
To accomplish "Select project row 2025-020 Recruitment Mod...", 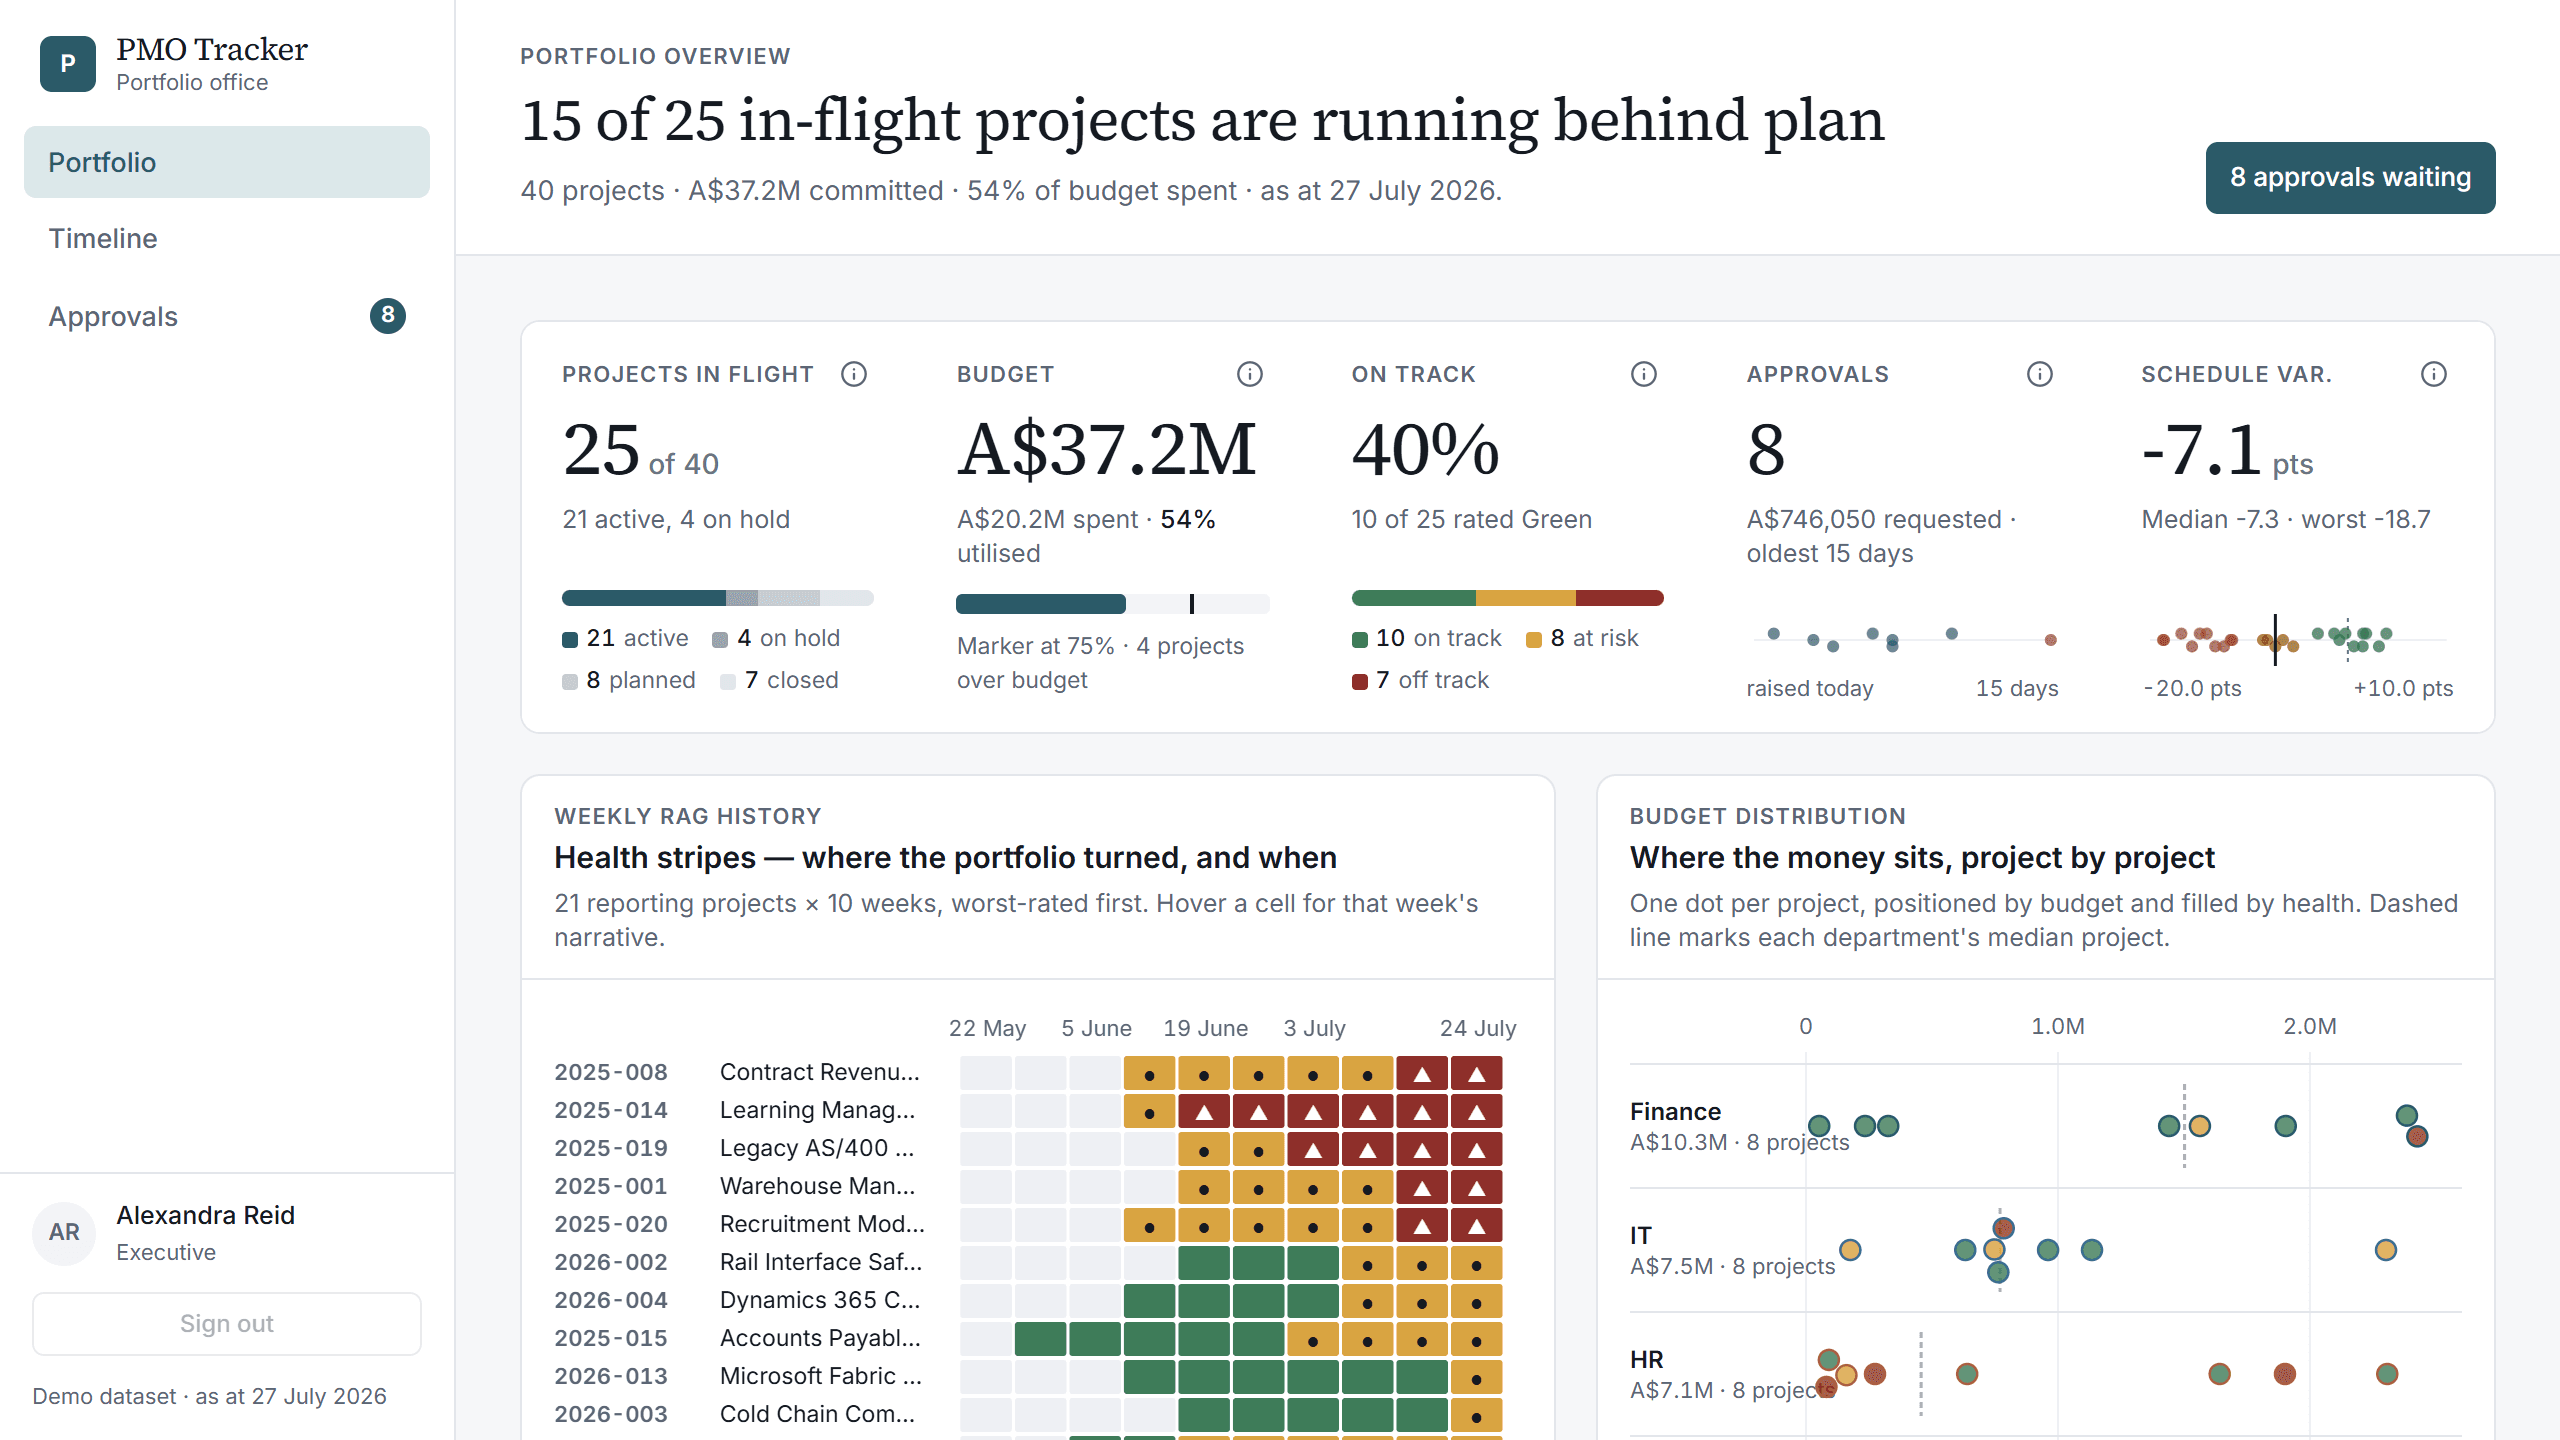I will pyautogui.click(x=1028, y=1225).
